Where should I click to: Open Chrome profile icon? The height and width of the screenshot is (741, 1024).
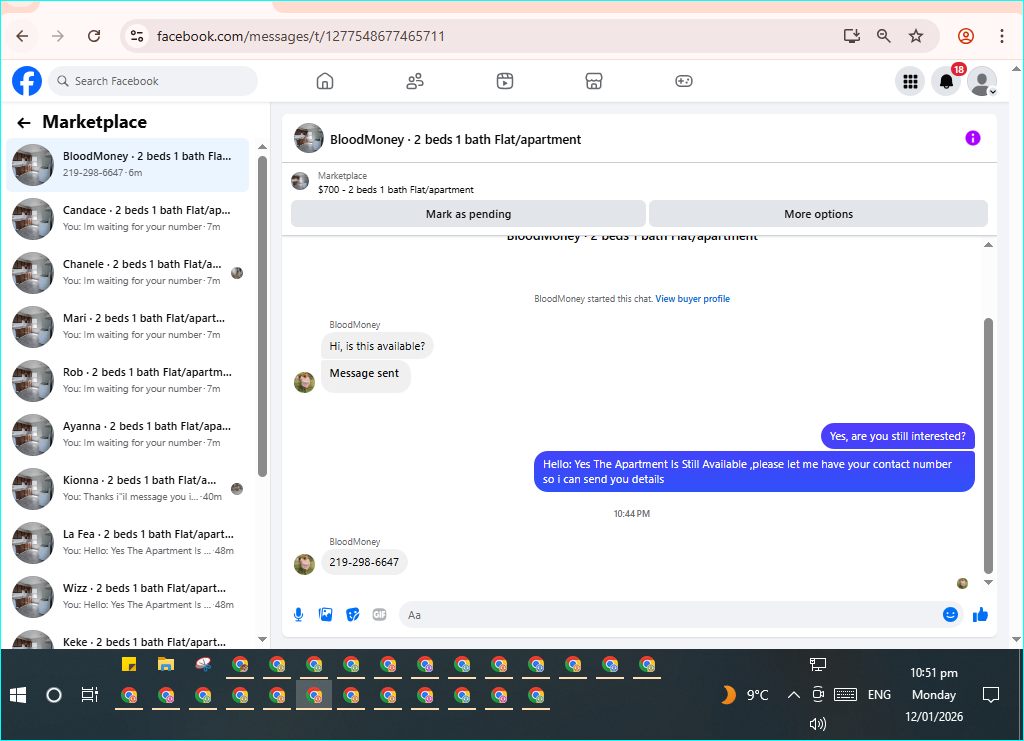click(x=966, y=36)
